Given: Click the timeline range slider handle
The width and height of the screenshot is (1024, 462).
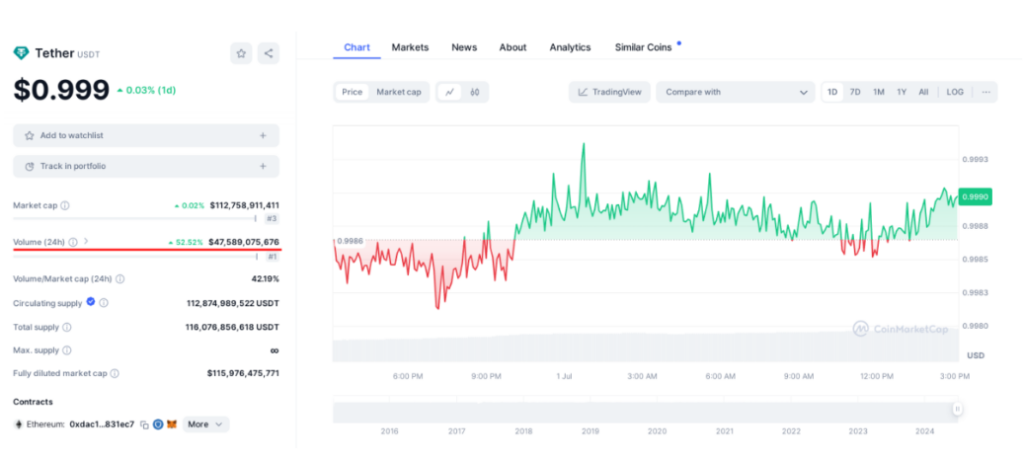Looking at the screenshot, I should click(x=957, y=409).
